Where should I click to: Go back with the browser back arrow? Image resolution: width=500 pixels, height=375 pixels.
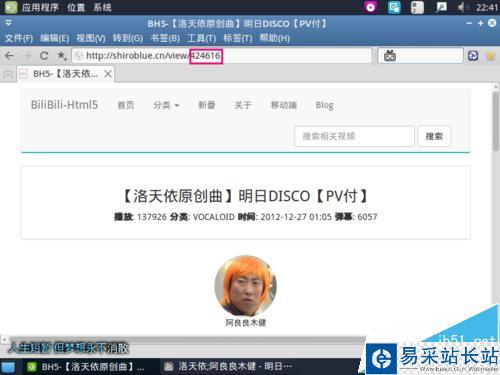pos(9,56)
